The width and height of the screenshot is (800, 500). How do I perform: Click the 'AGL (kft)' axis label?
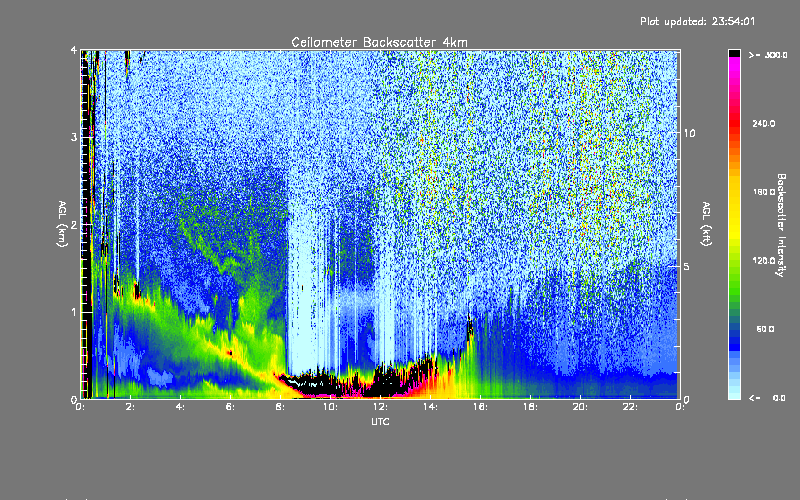(x=706, y=224)
